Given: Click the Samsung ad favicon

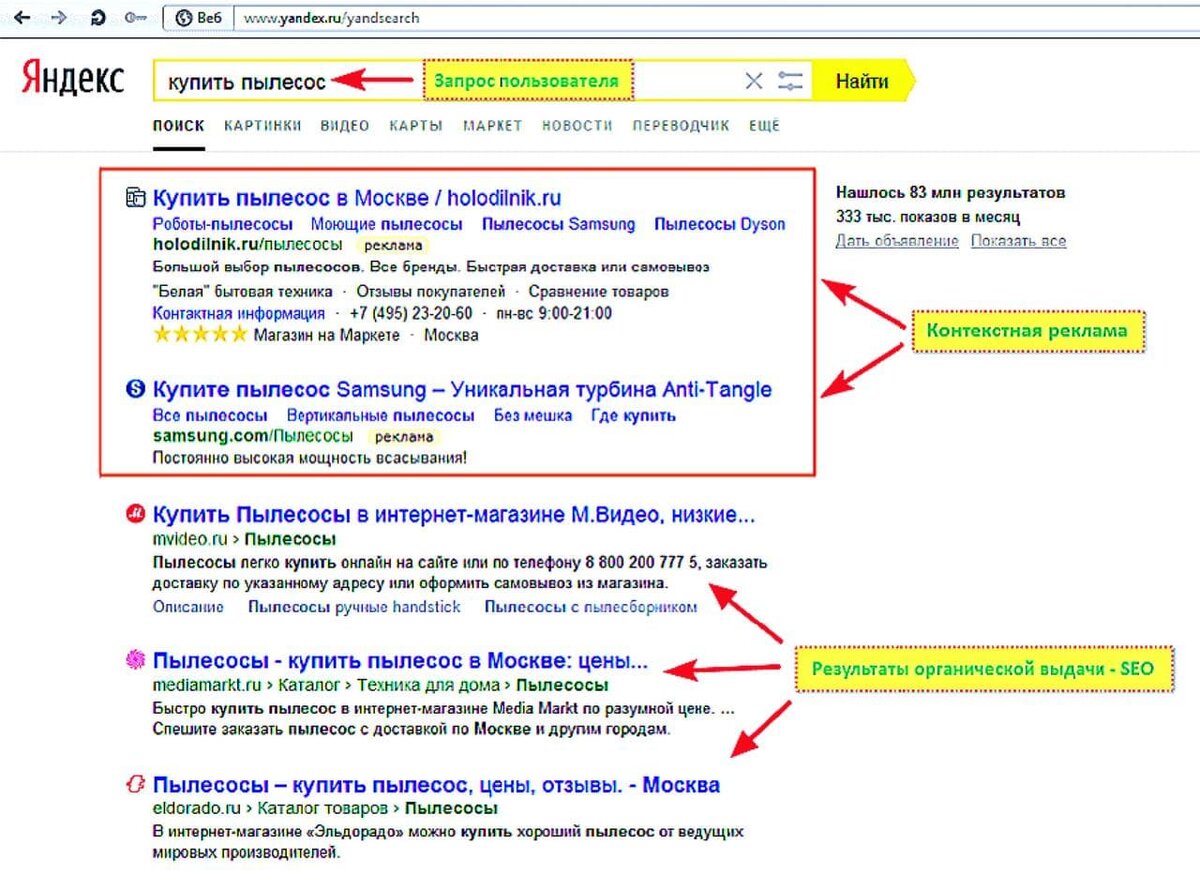Looking at the screenshot, I should pyautogui.click(x=135, y=389).
